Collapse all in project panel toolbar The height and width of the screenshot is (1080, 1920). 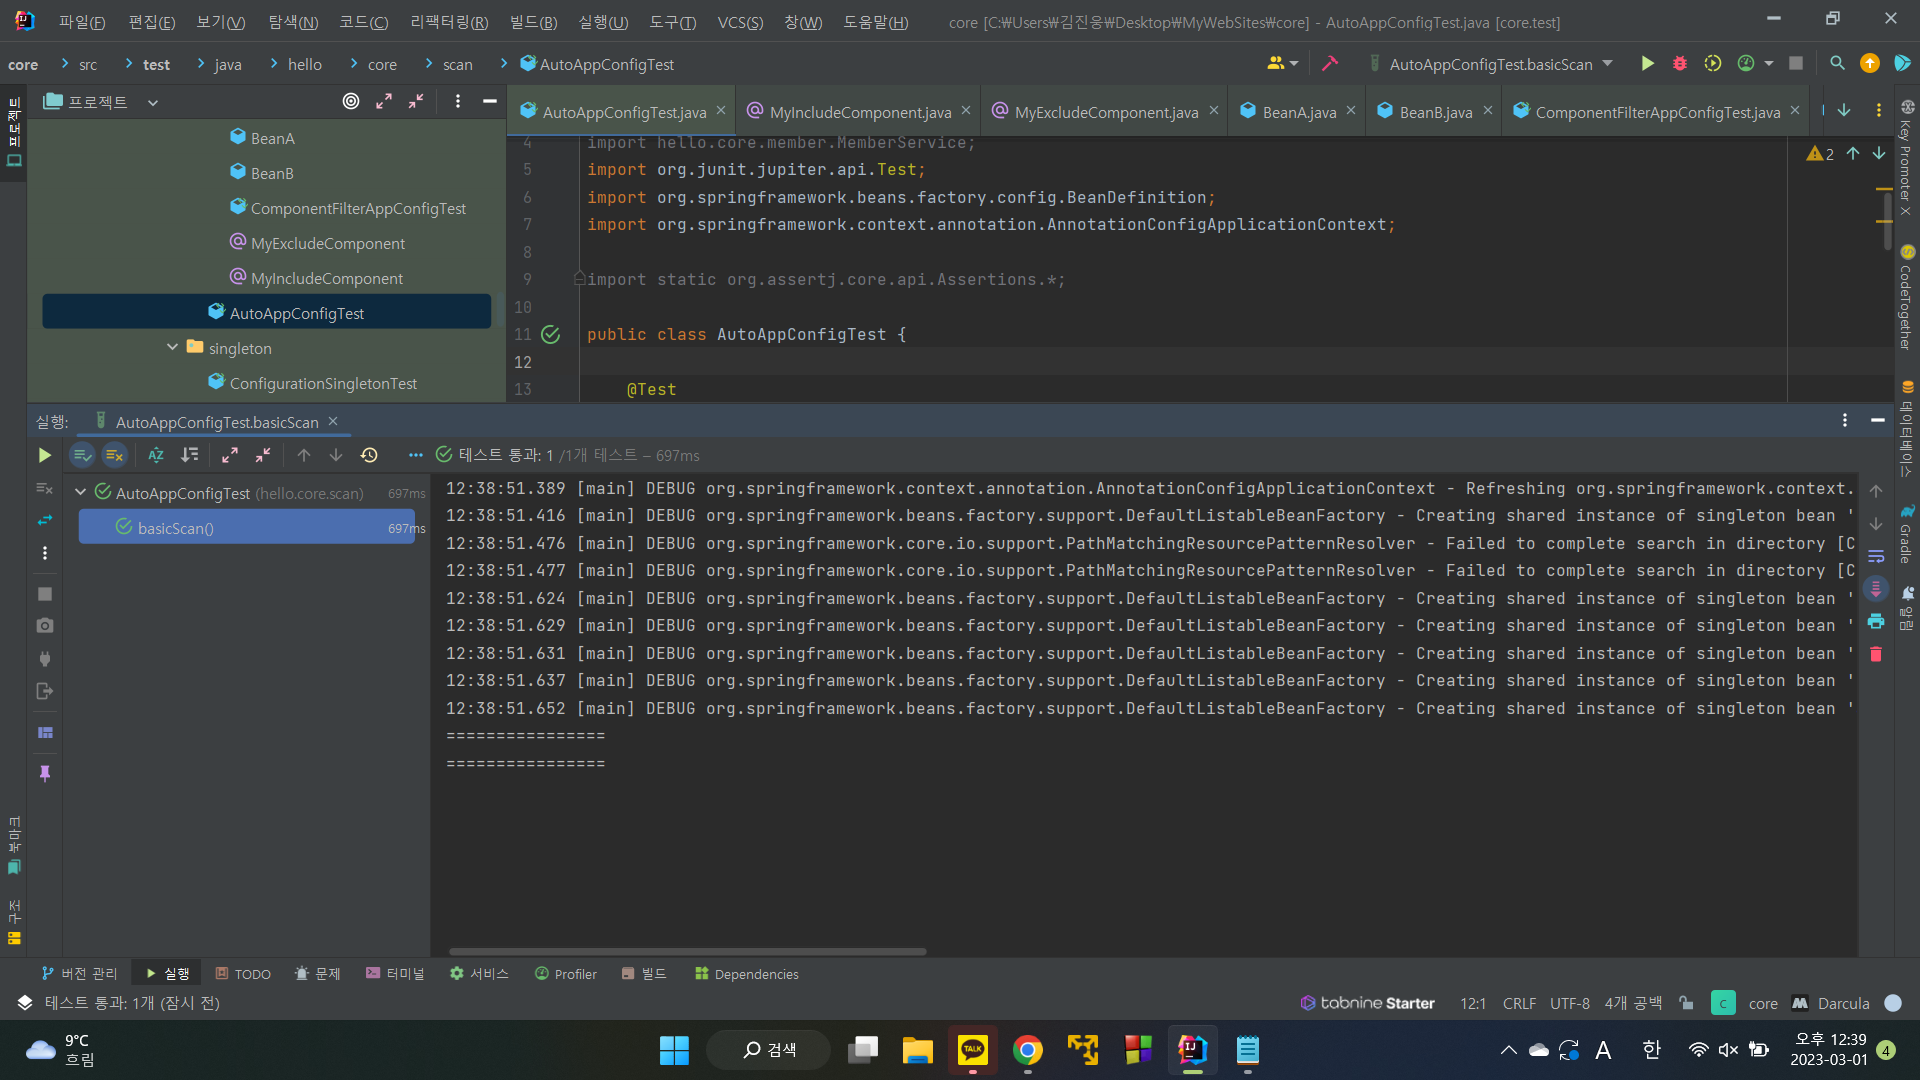coord(416,101)
